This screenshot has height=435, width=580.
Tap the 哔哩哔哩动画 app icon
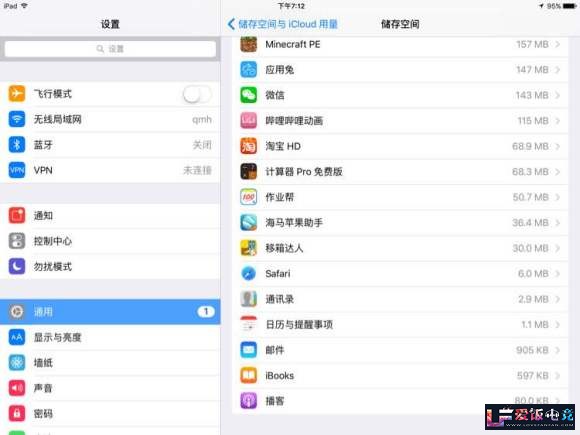tap(249, 121)
